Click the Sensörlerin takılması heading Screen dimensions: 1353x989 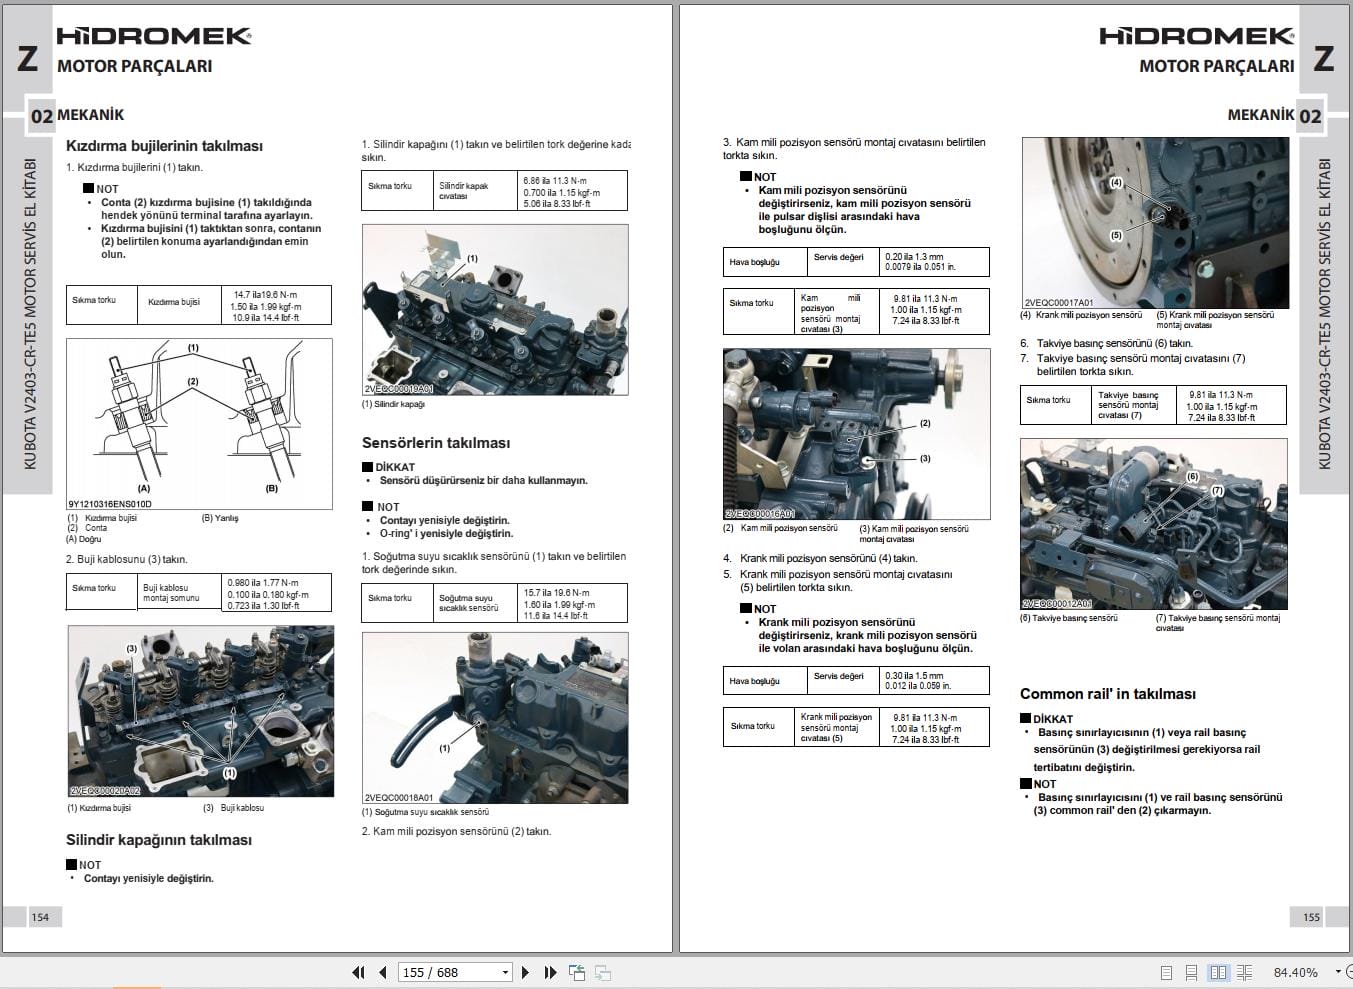pyautogui.click(x=436, y=443)
